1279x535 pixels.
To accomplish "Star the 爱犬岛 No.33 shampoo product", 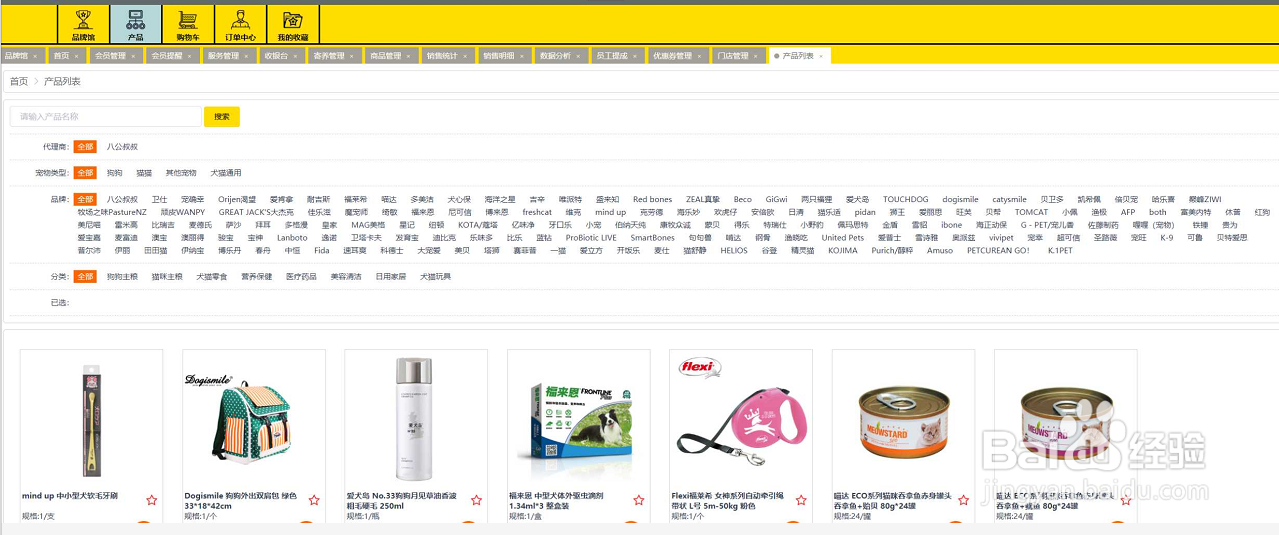I will (x=476, y=500).
